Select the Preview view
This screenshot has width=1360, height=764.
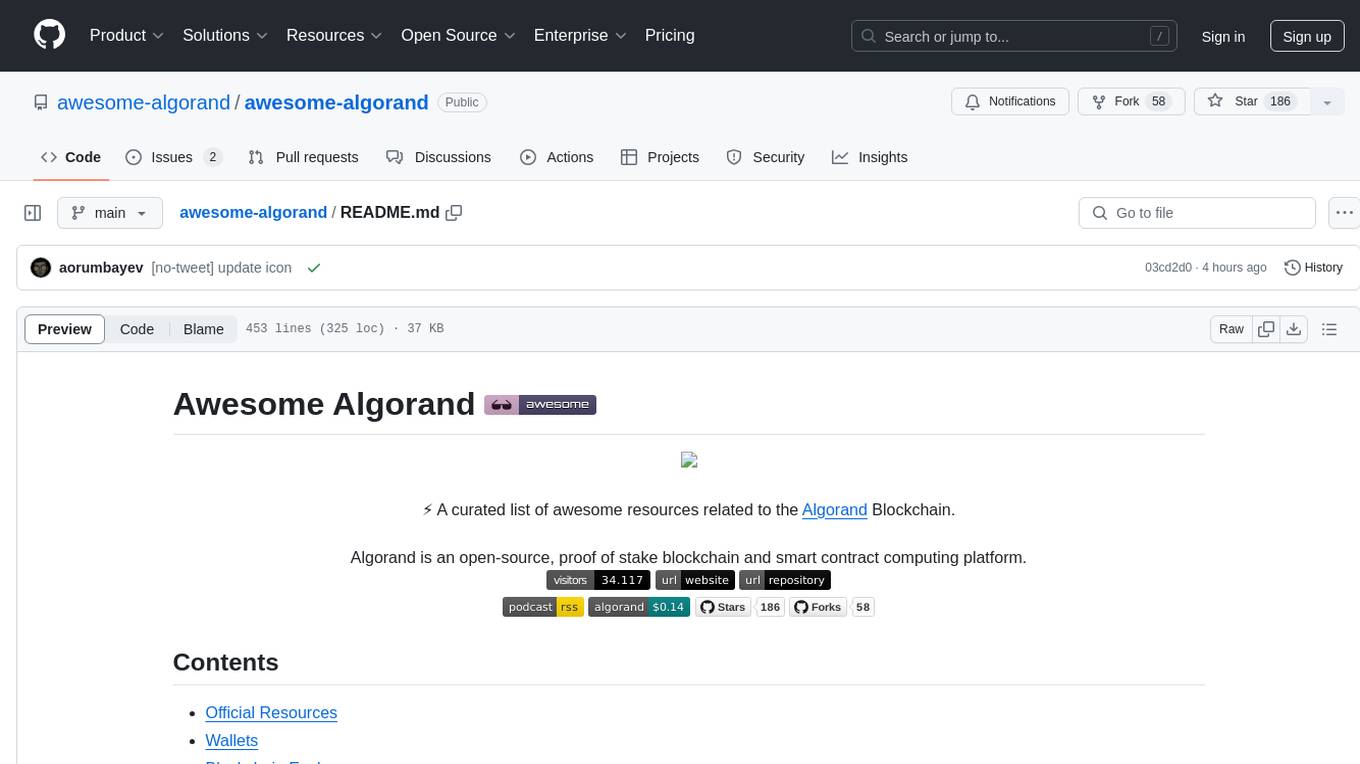[x=65, y=329]
